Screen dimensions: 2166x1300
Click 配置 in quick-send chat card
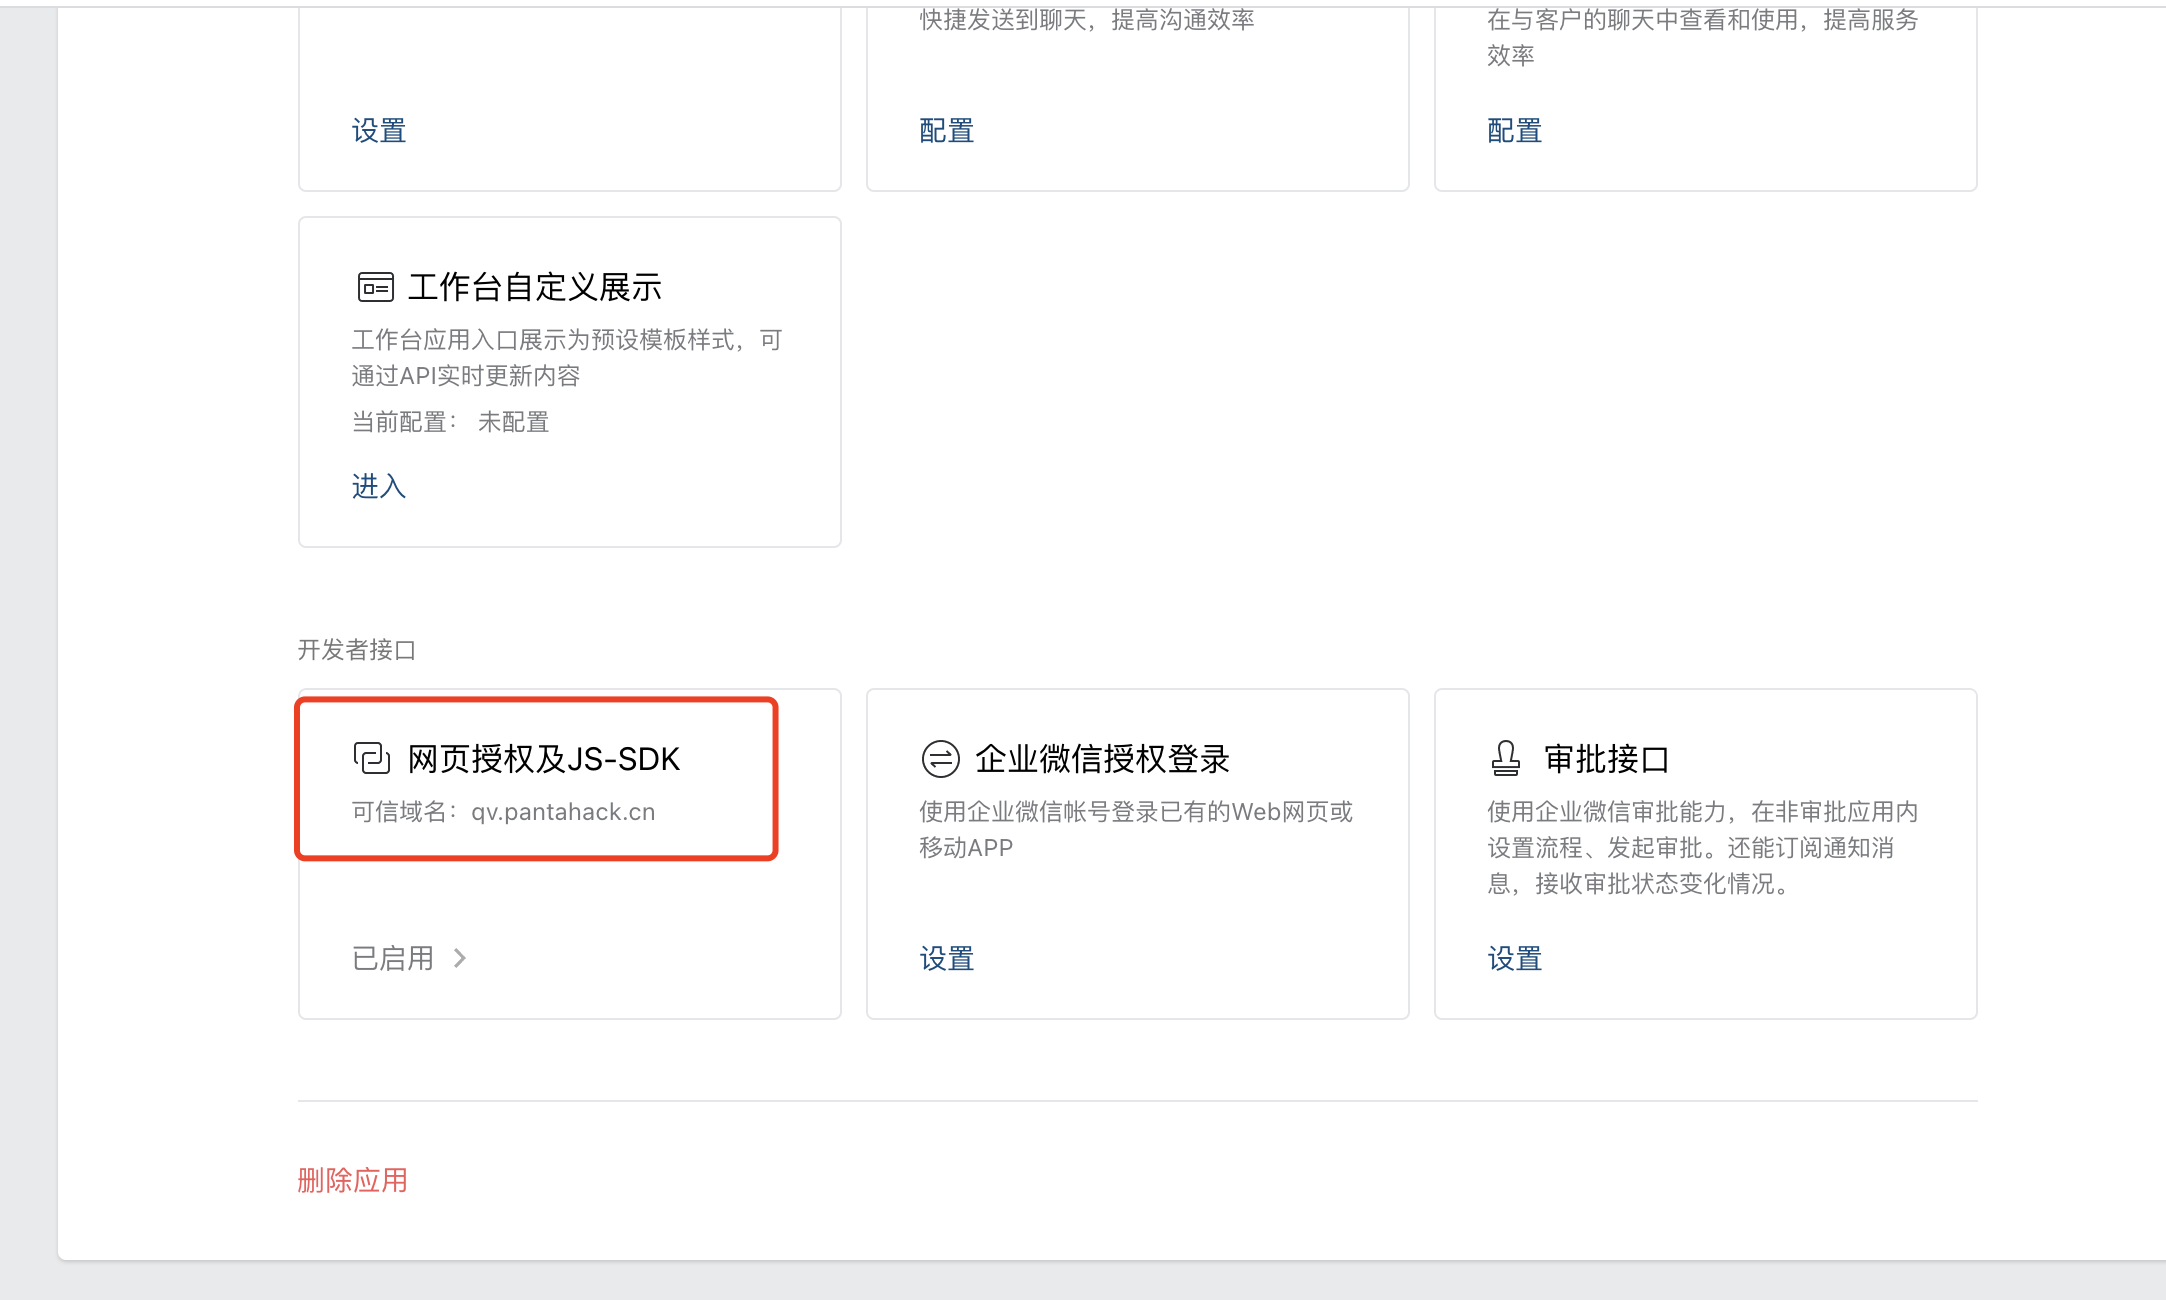tap(947, 130)
